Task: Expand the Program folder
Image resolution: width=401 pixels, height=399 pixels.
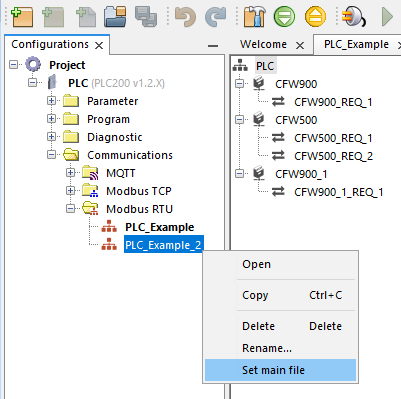Action: [52, 118]
